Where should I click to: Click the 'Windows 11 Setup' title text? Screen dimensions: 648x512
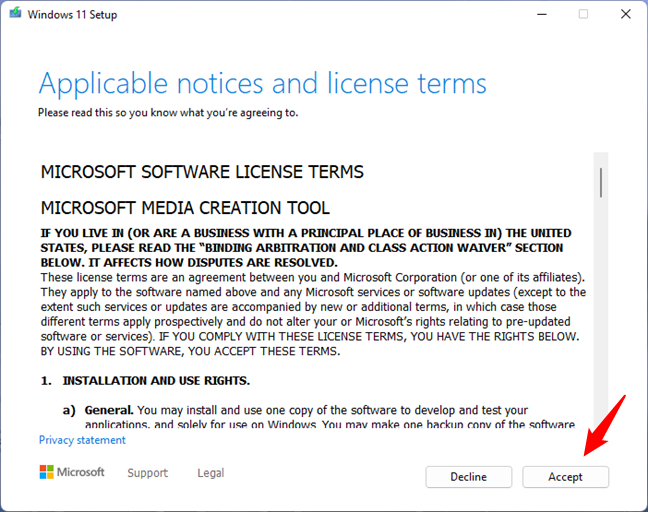pos(72,14)
